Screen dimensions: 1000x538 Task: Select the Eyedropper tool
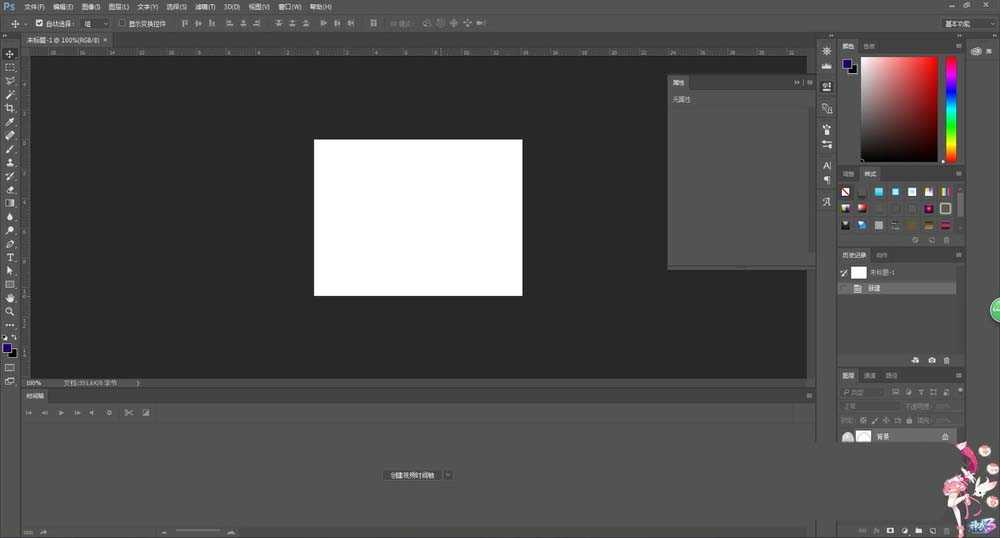point(10,122)
